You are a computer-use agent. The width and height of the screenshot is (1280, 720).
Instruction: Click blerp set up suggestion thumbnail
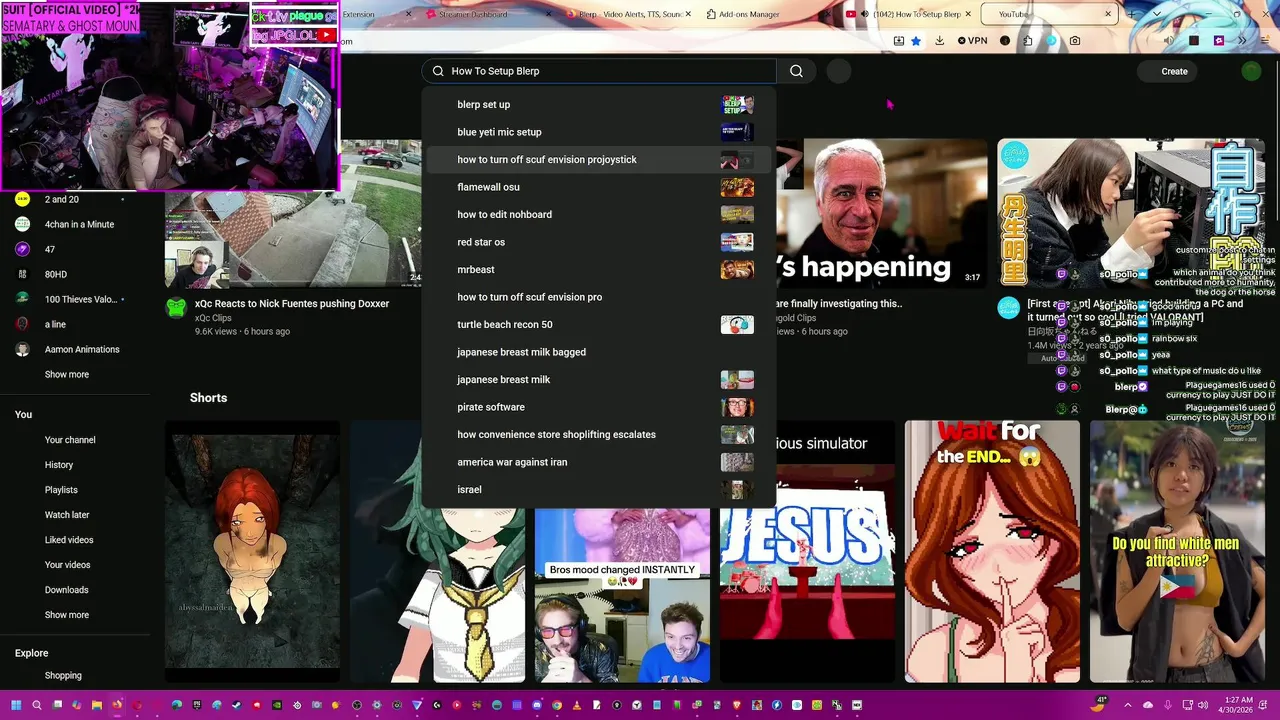pyautogui.click(x=737, y=104)
